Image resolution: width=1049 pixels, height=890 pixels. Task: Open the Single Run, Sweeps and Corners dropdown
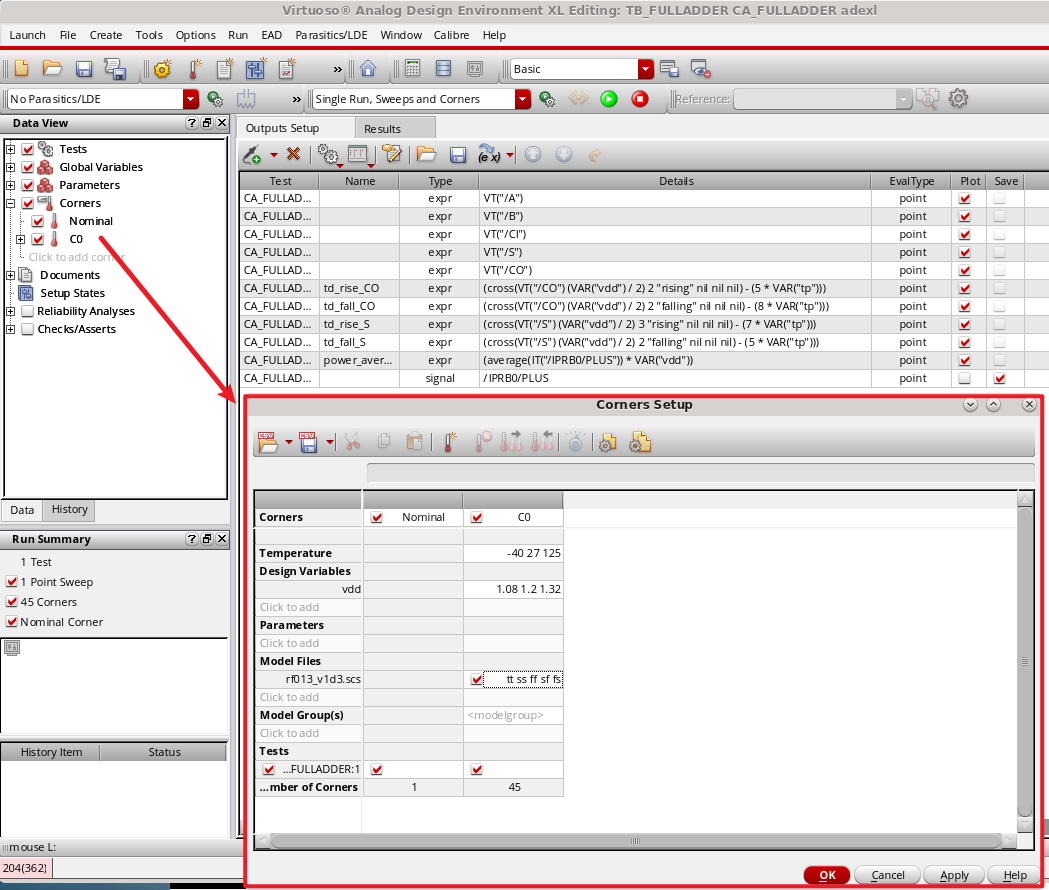pos(524,99)
